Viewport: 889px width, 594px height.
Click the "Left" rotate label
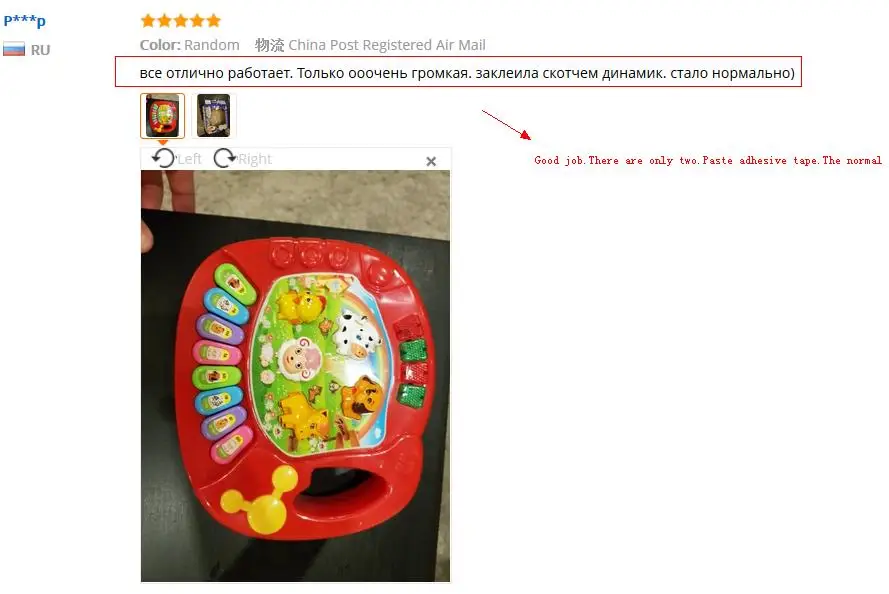pyautogui.click(x=189, y=159)
